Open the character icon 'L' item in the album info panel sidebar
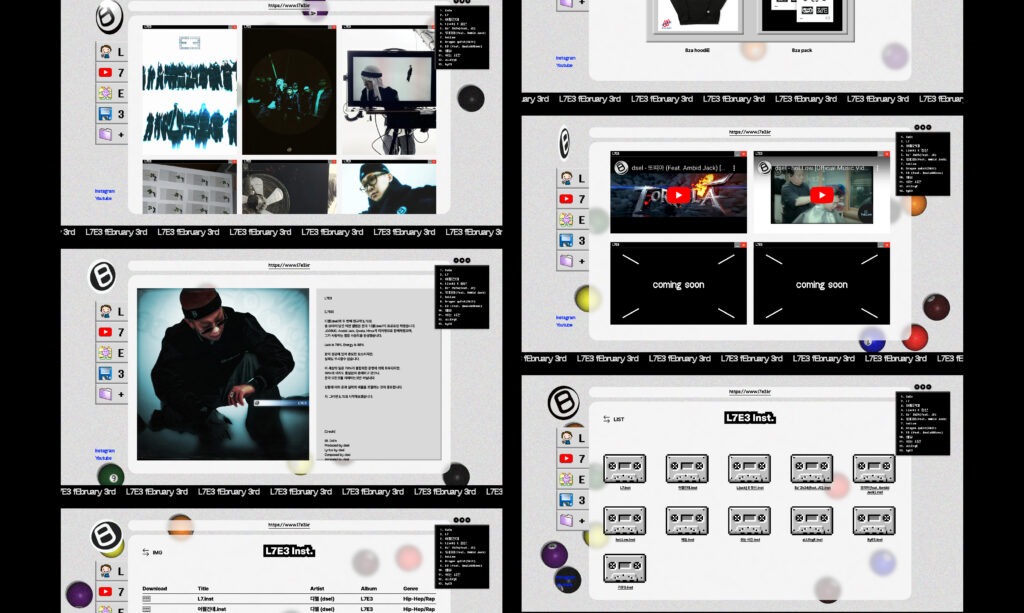 pyautogui.click(x=112, y=311)
